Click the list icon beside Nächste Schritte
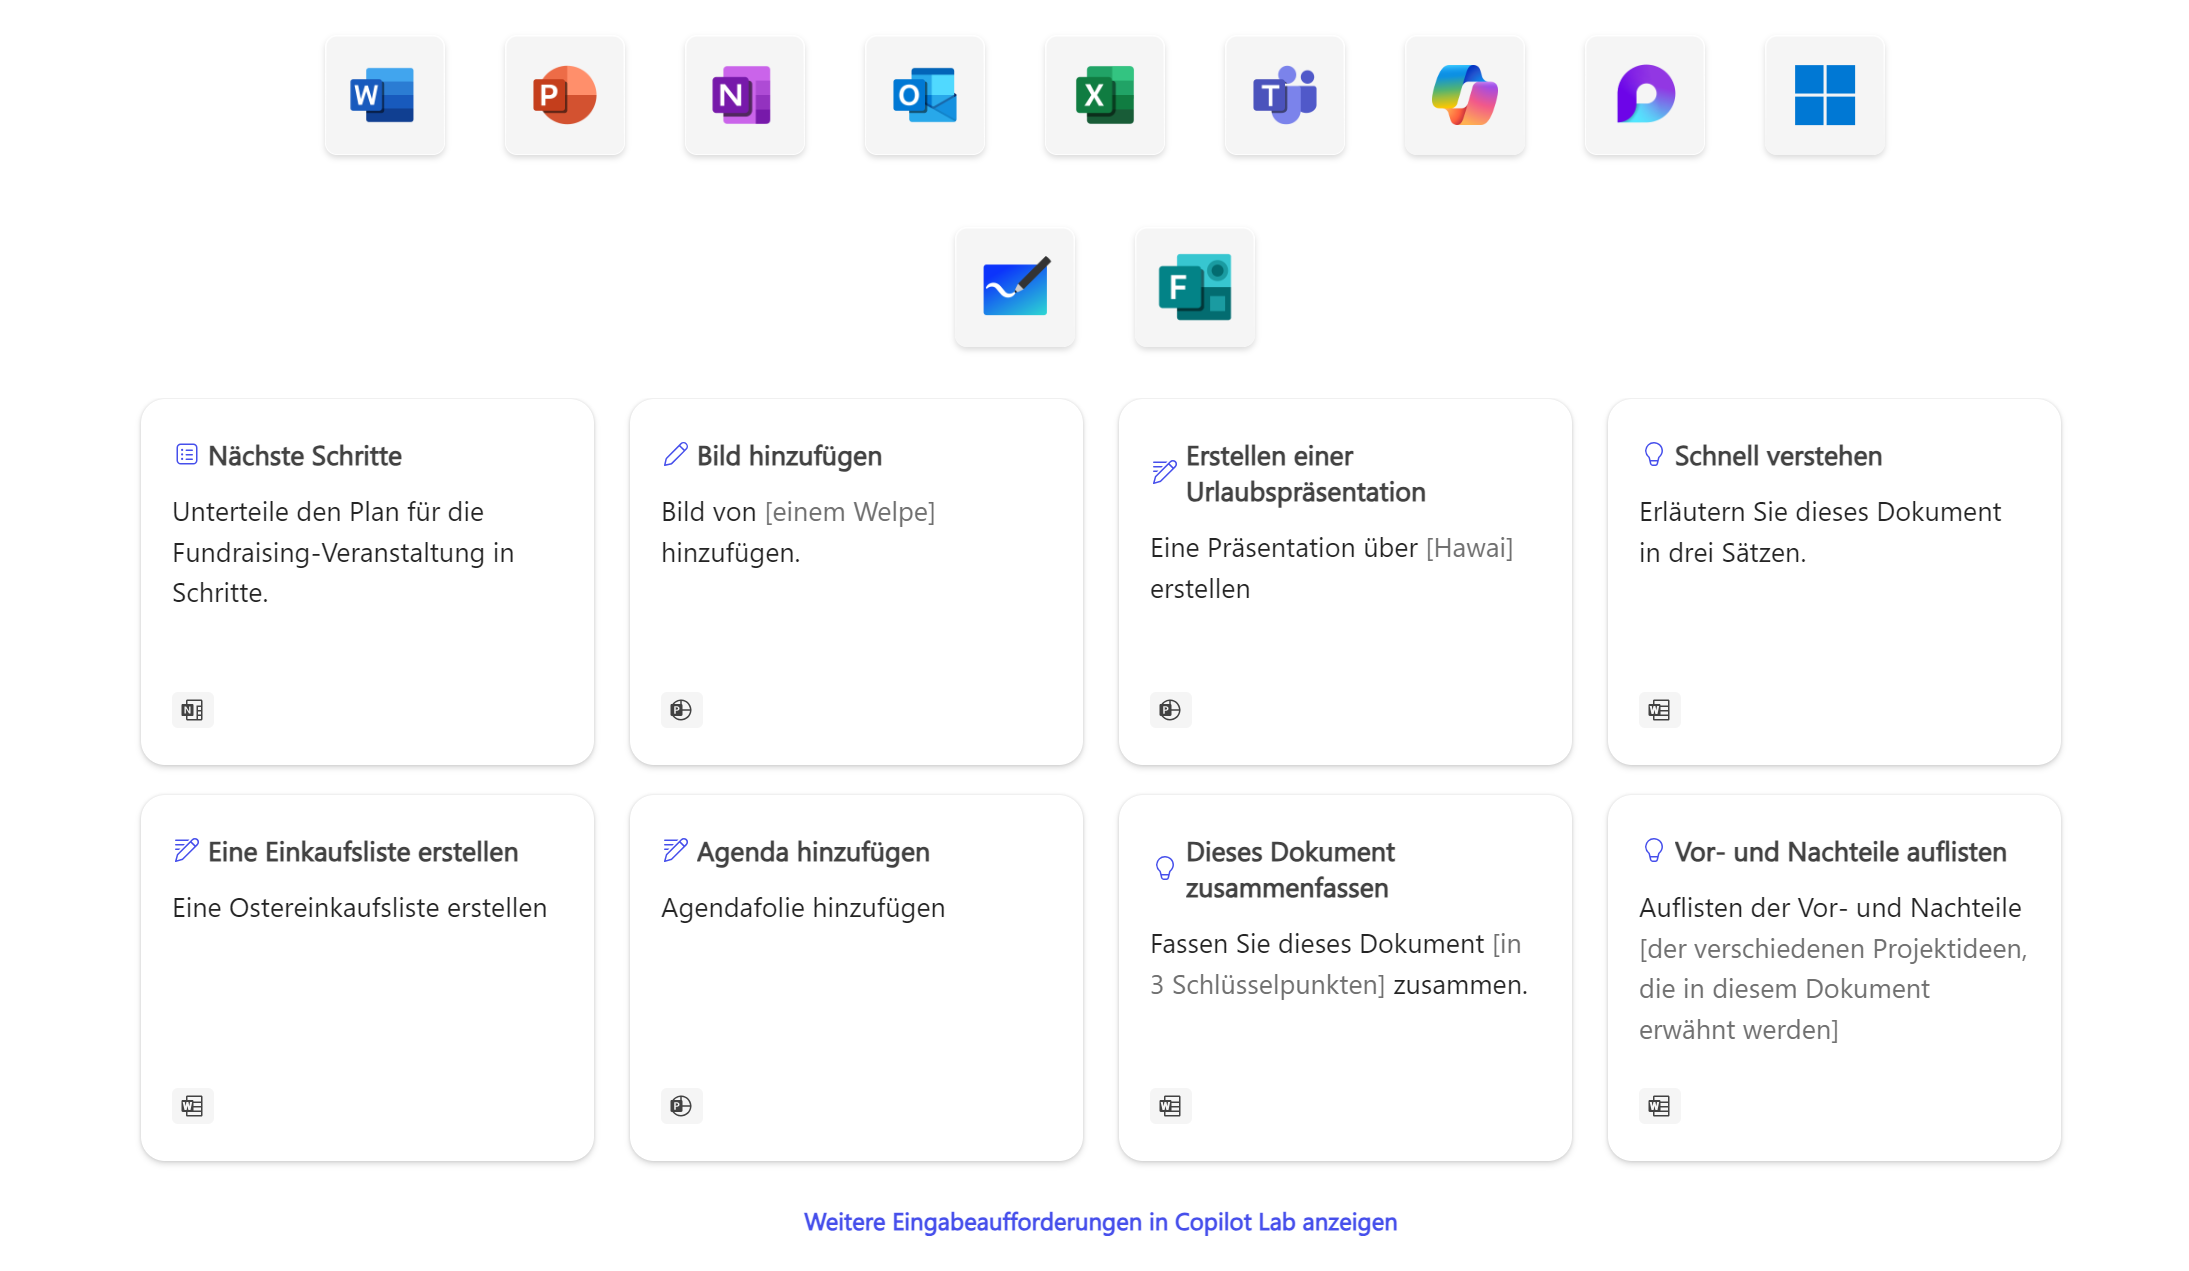 [x=186, y=455]
